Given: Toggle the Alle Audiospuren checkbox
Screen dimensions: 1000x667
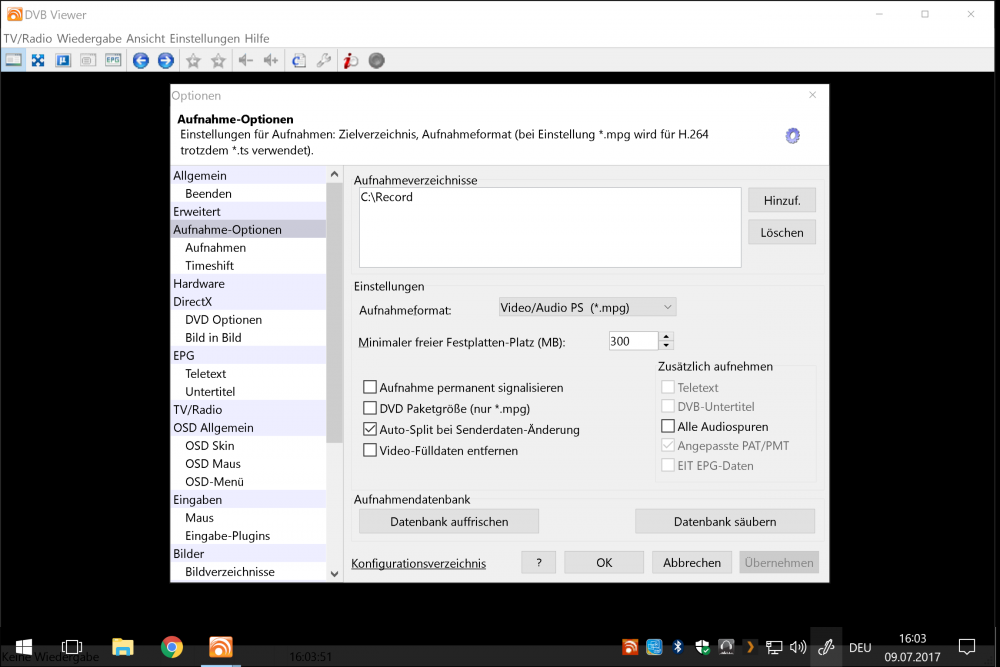Looking at the screenshot, I should click(x=668, y=427).
